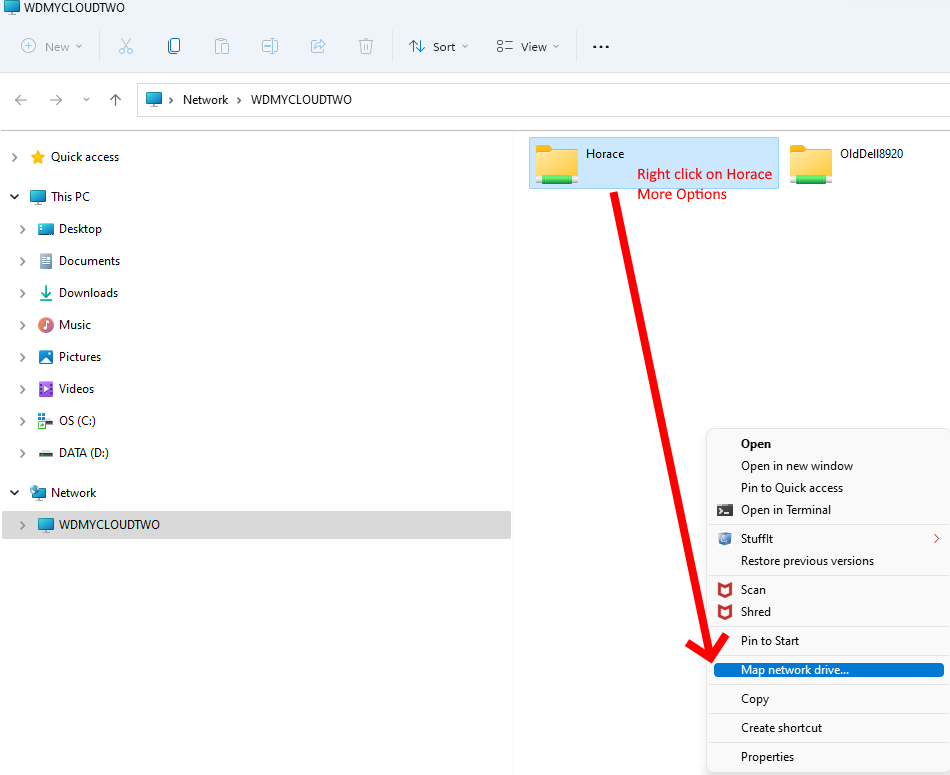
Task: Click the Cut scissors icon in toolbar
Action: coord(125,47)
